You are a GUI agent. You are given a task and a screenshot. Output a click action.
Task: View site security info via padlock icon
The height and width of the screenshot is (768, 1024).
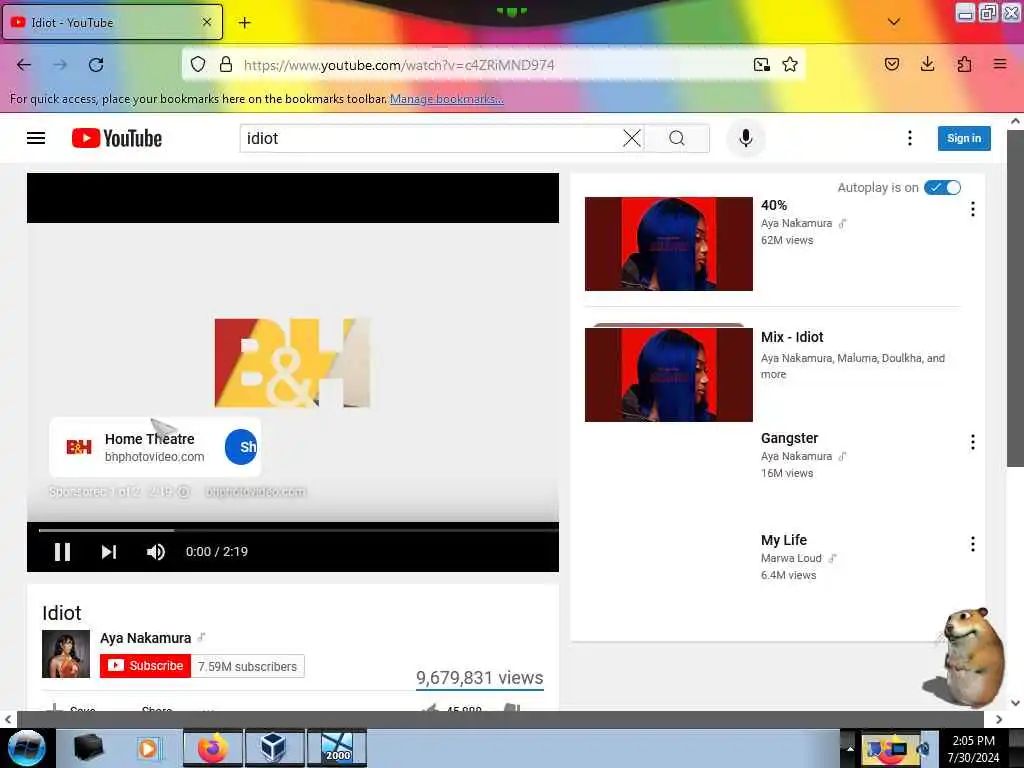pos(226,65)
